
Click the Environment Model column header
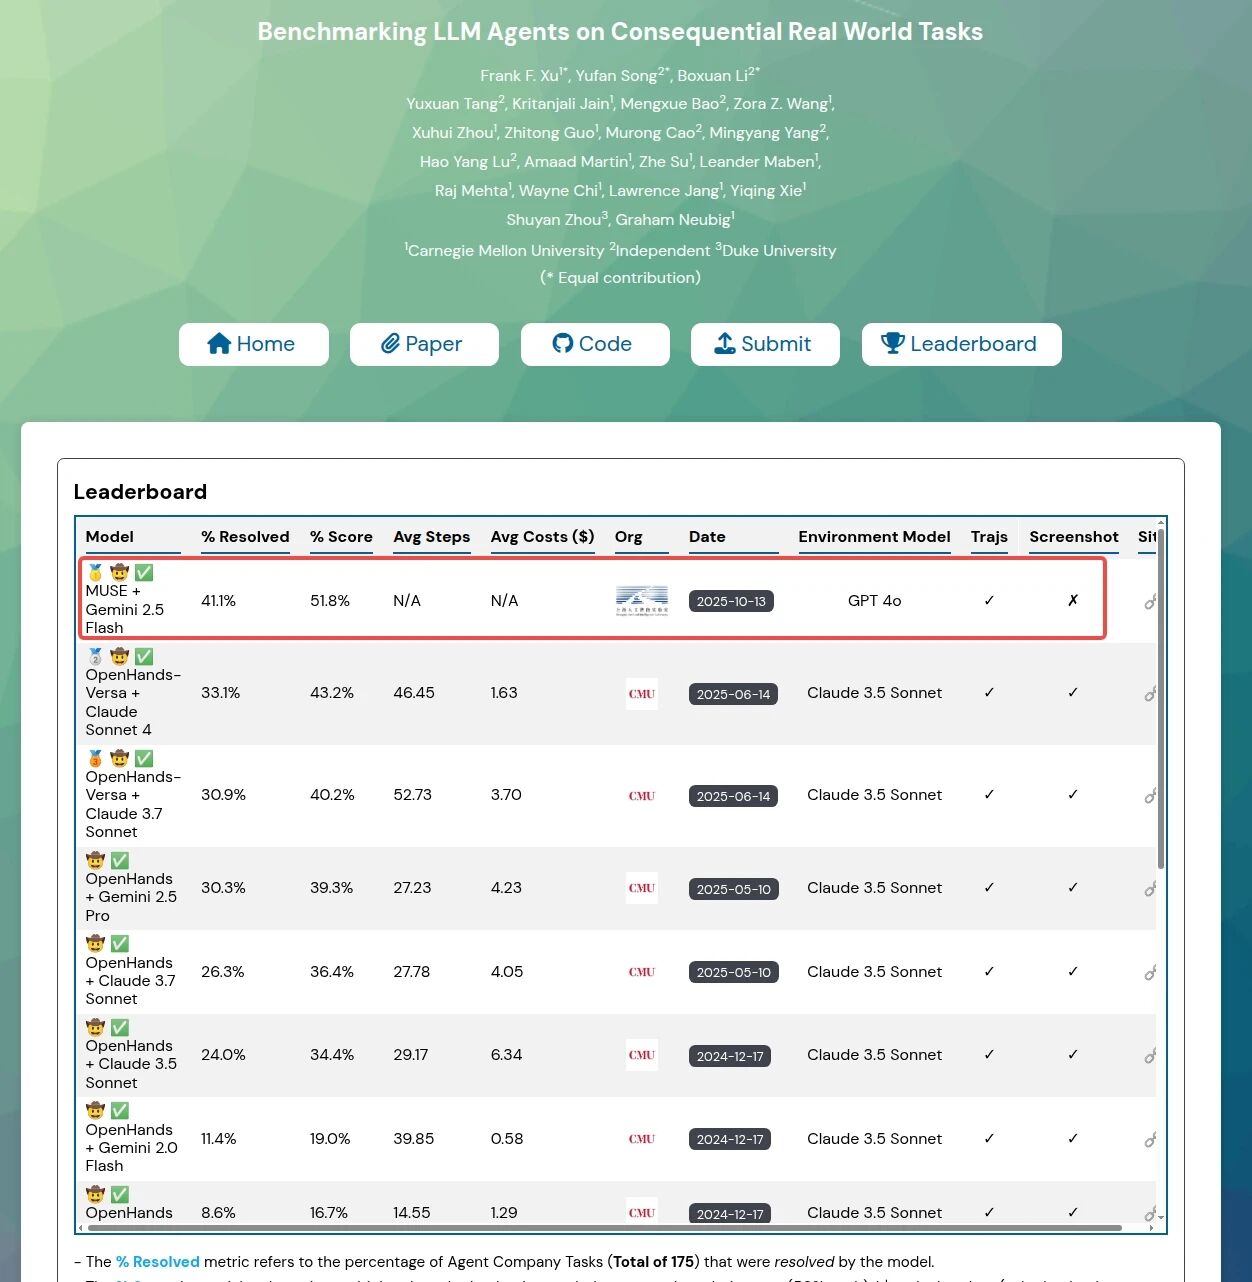(x=874, y=537)
